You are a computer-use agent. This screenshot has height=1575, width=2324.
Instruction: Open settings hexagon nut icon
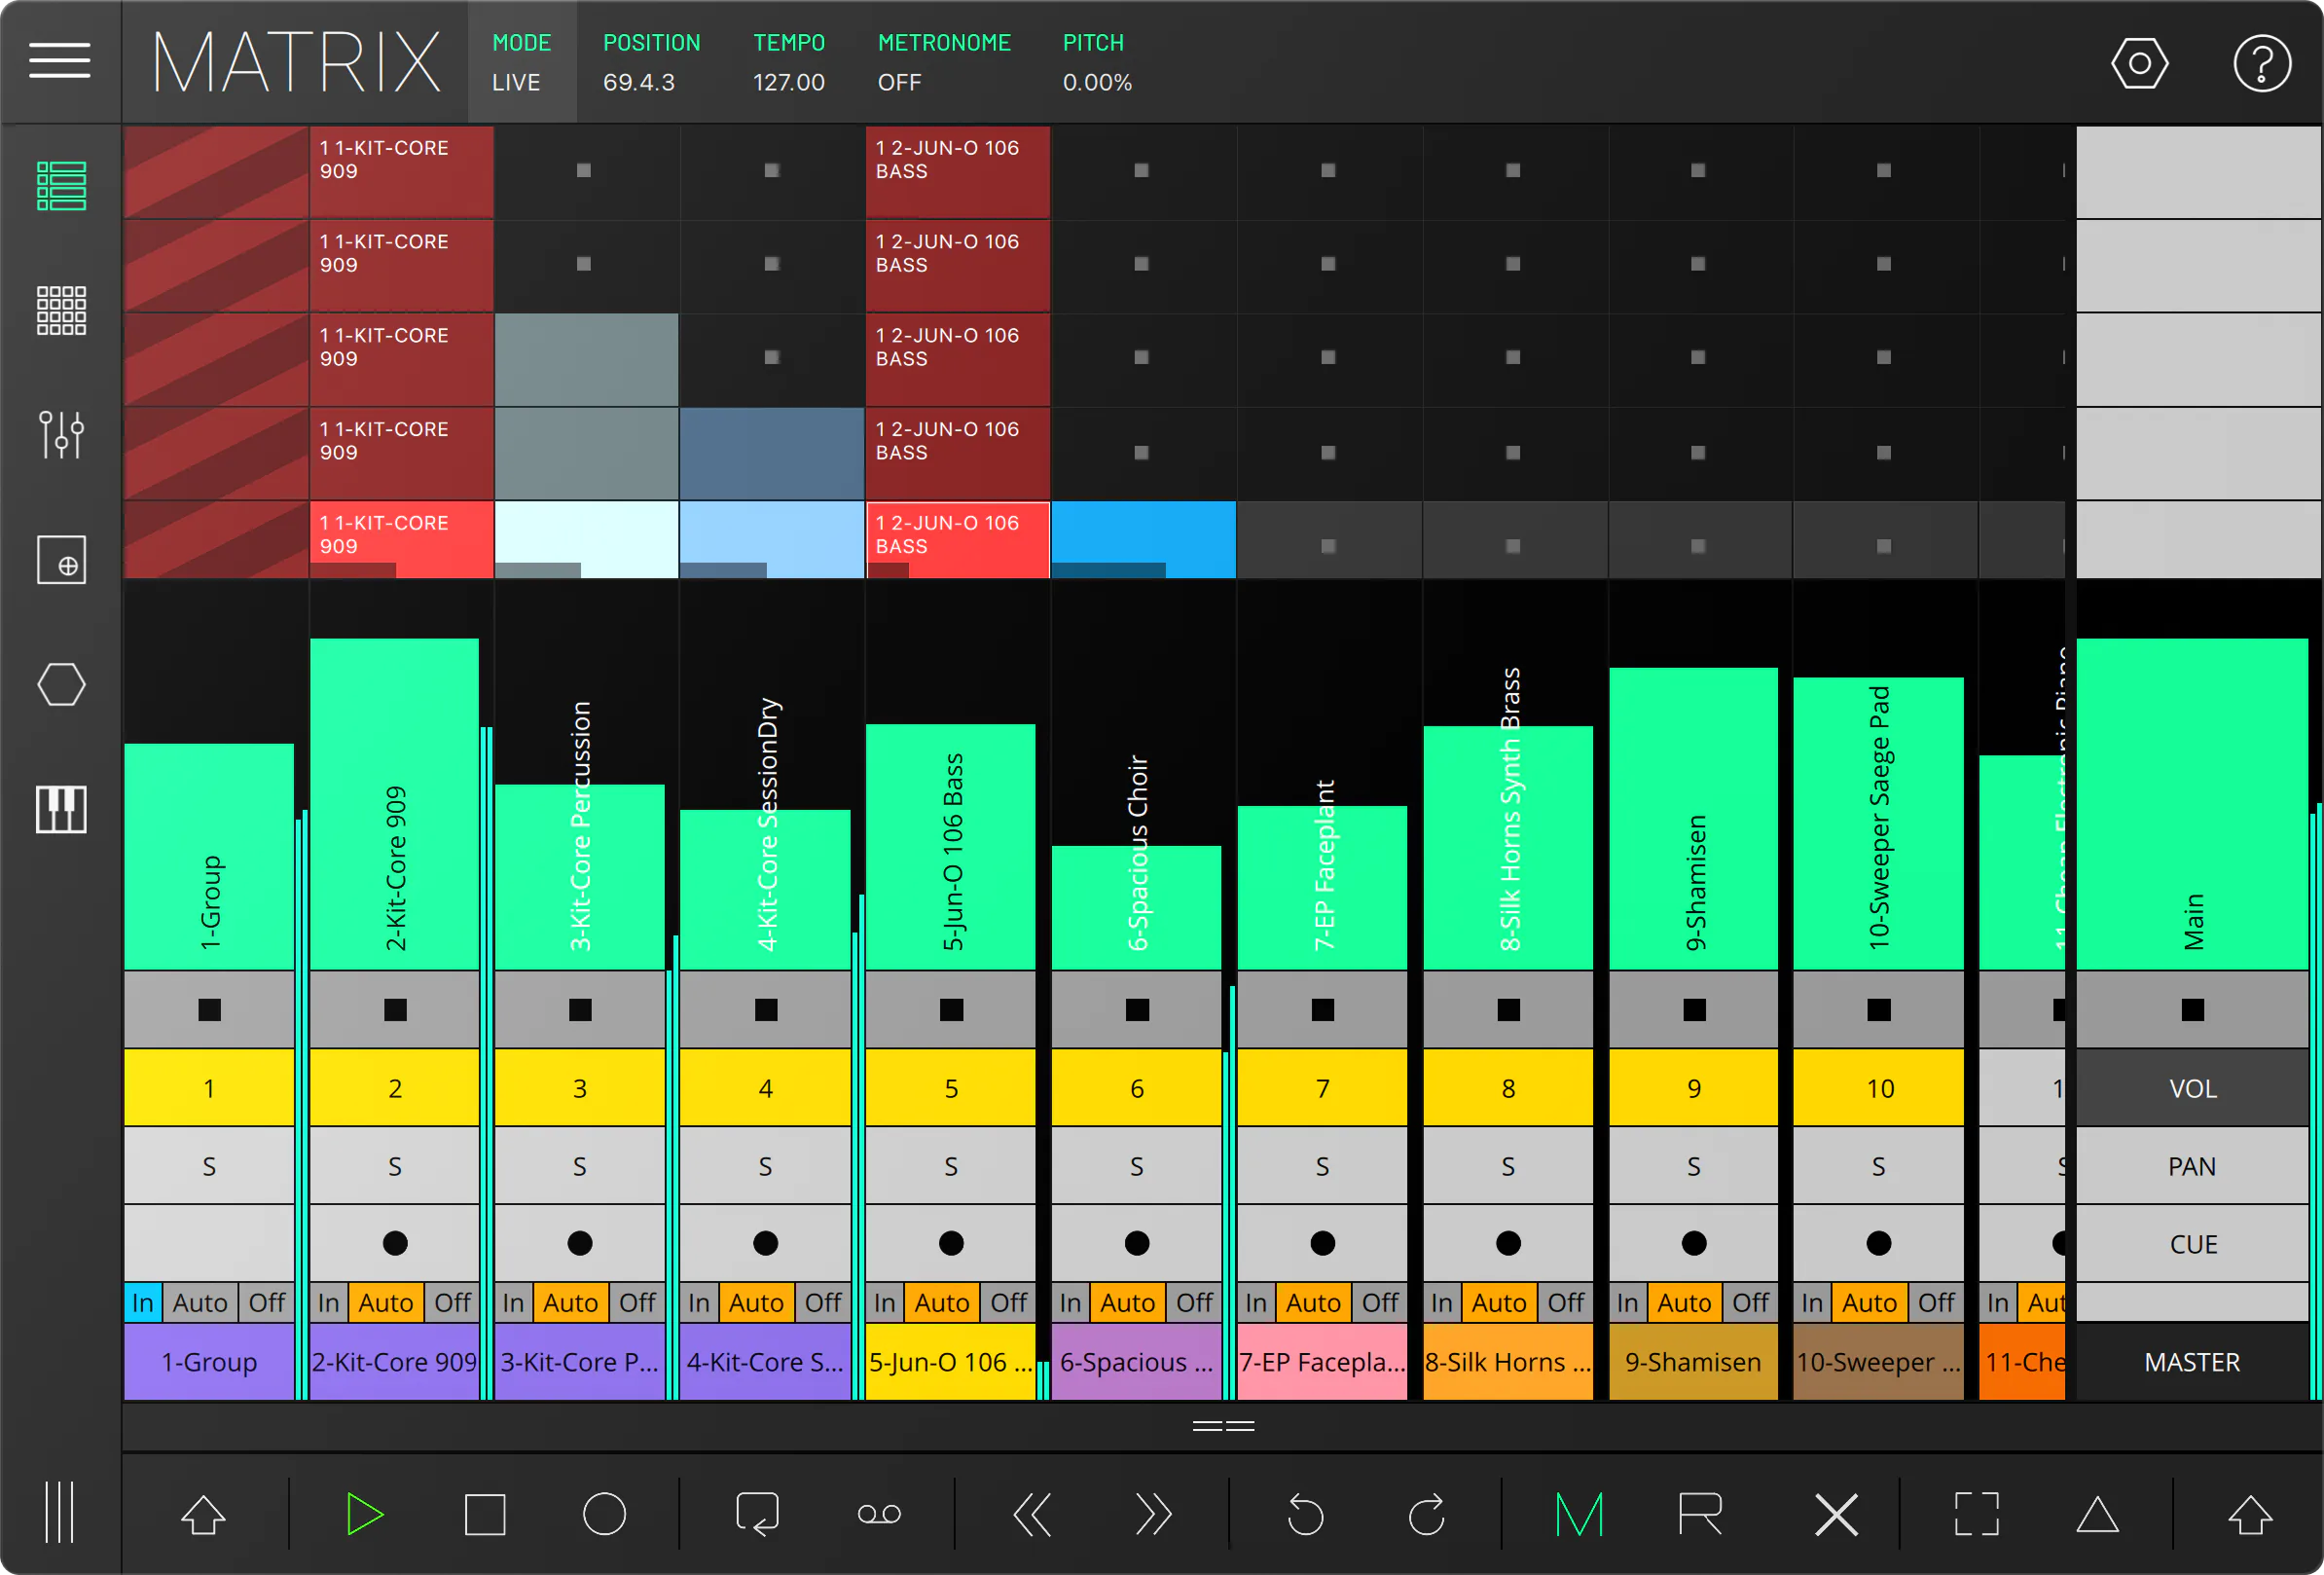(2139, 63)
